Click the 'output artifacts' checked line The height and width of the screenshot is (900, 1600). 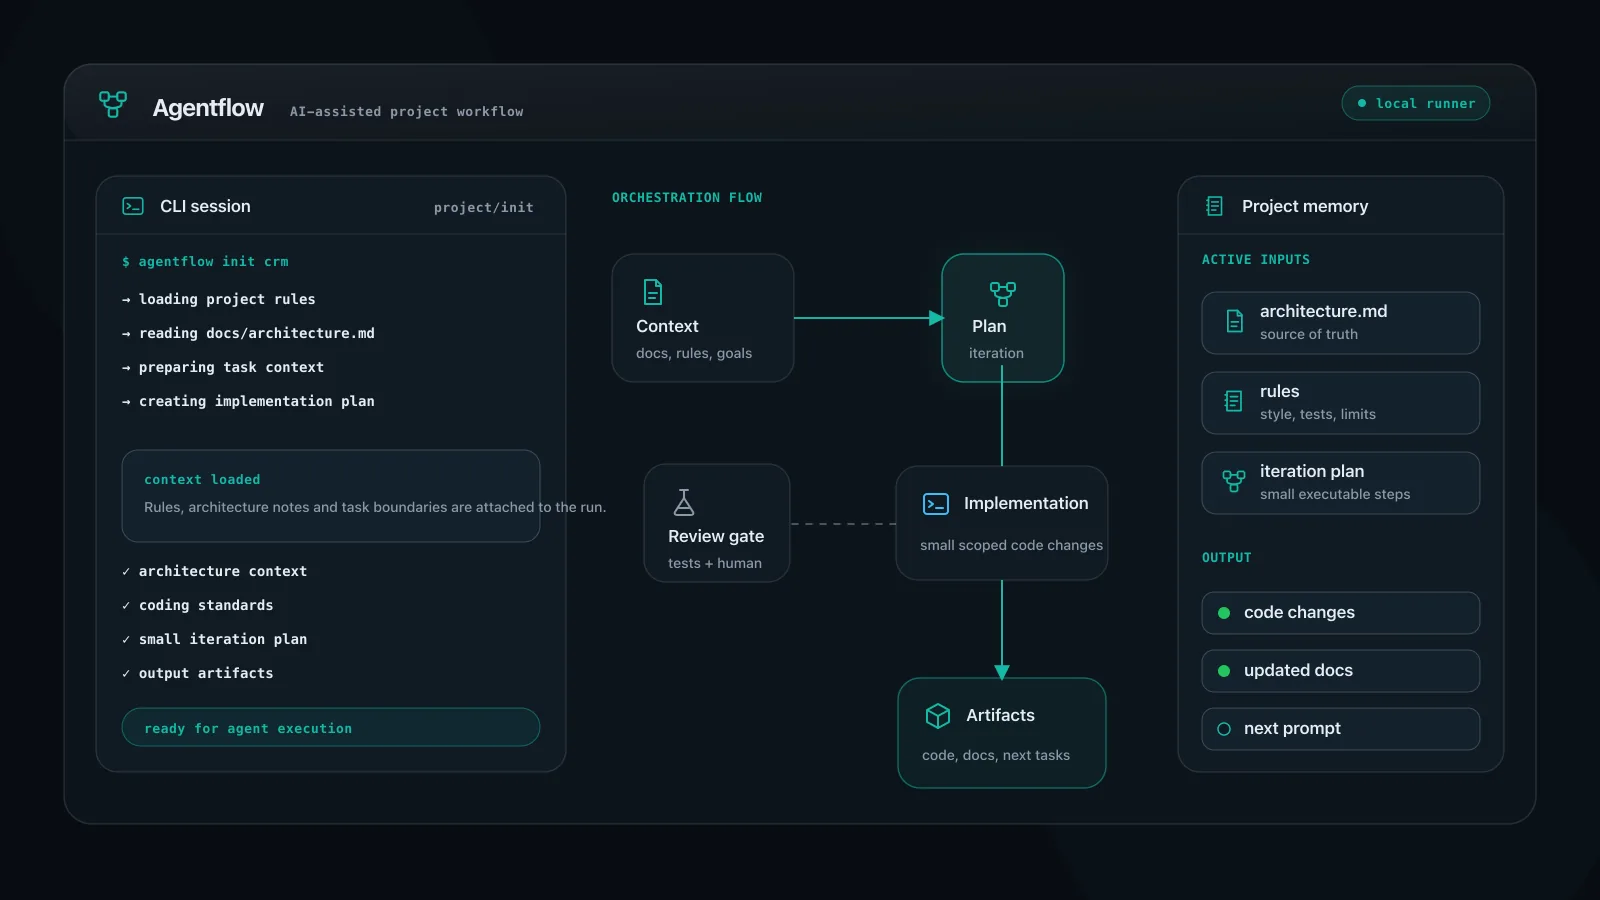pyautogui.click(x=197, y=673)
